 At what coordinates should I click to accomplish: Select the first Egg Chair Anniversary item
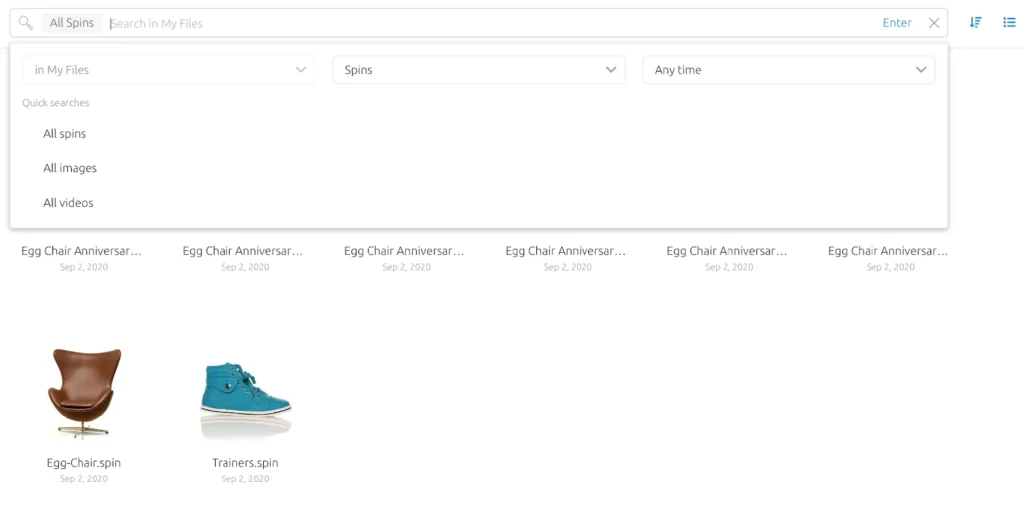pyautogui.click(x=82, y=252)
